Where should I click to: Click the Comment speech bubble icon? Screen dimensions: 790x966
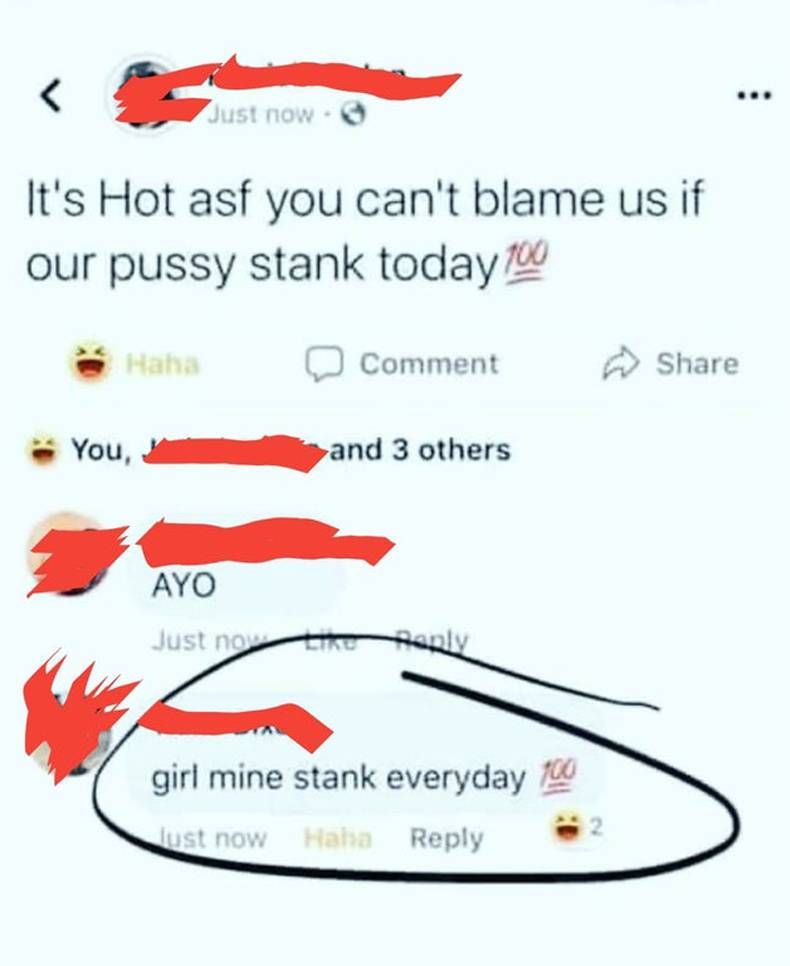coord(324,363)
